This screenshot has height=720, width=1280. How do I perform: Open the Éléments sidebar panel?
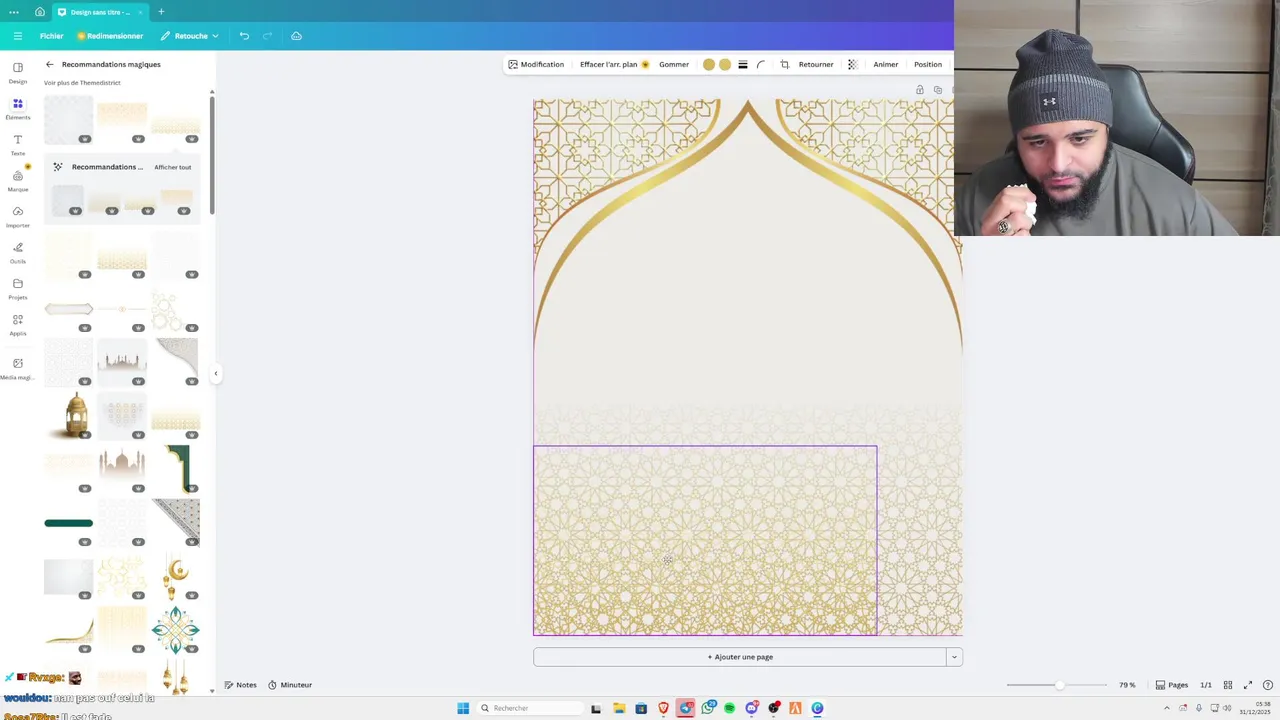tap(18, 108)
